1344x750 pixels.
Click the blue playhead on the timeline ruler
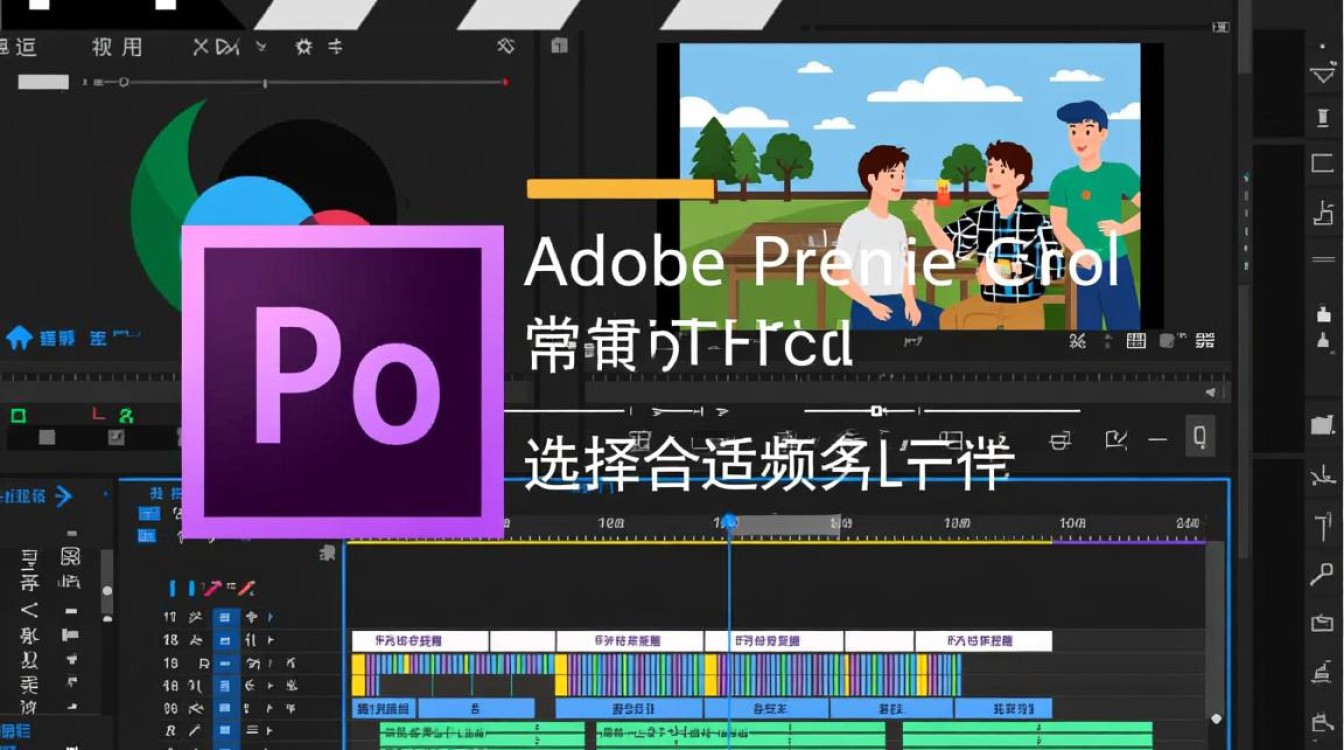click(729, 522)
